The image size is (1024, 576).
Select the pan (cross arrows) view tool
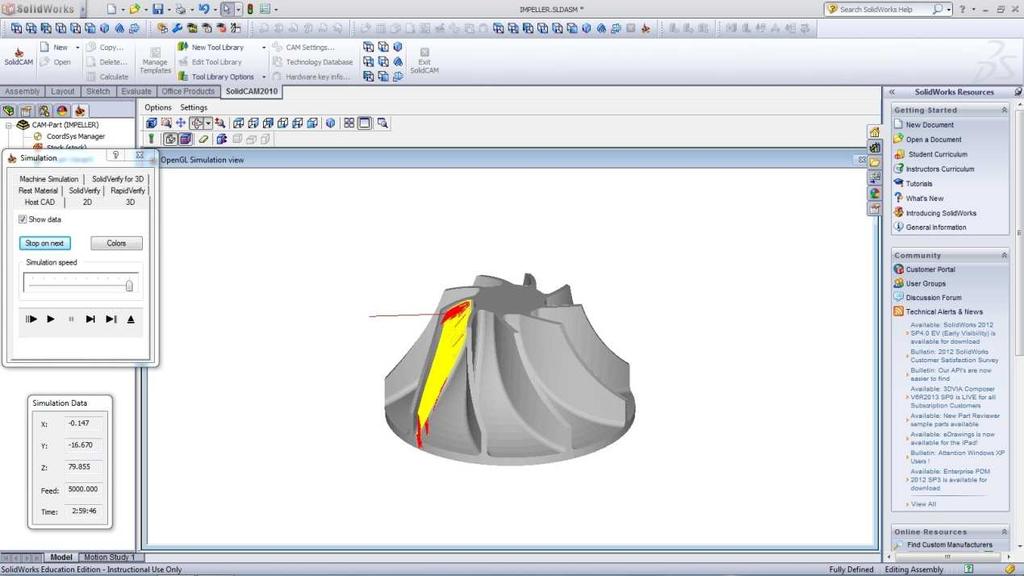tap(181, 123)
